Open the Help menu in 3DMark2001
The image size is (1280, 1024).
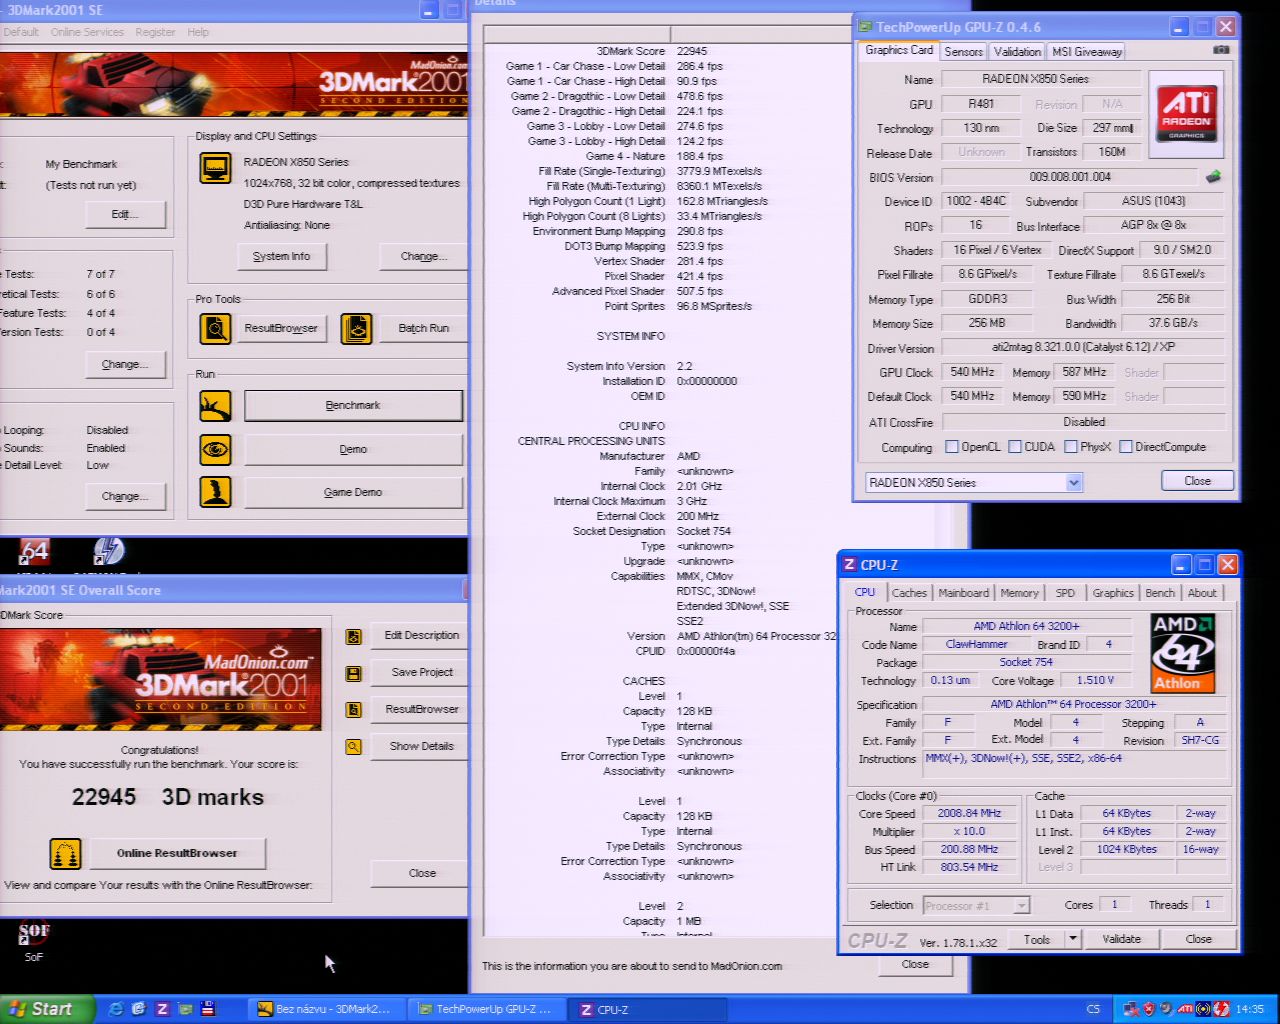pyautogui.click(x=198, y=32)
